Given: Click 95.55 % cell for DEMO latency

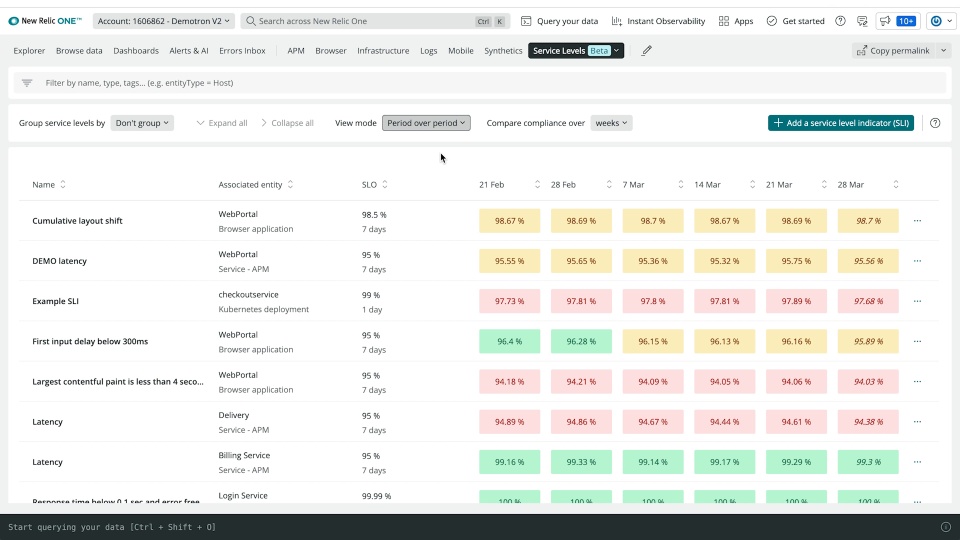Looking at the screenshot, I should (x=509, y=261).
